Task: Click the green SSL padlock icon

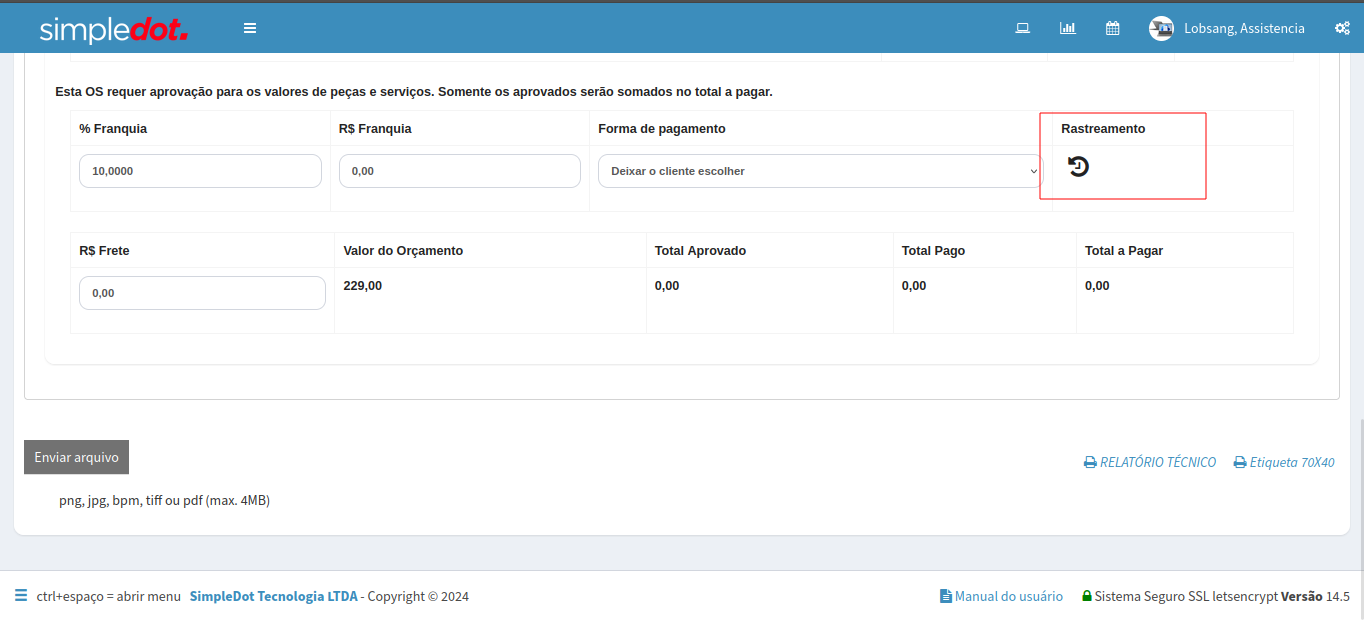Action: tap(1086, 596)
